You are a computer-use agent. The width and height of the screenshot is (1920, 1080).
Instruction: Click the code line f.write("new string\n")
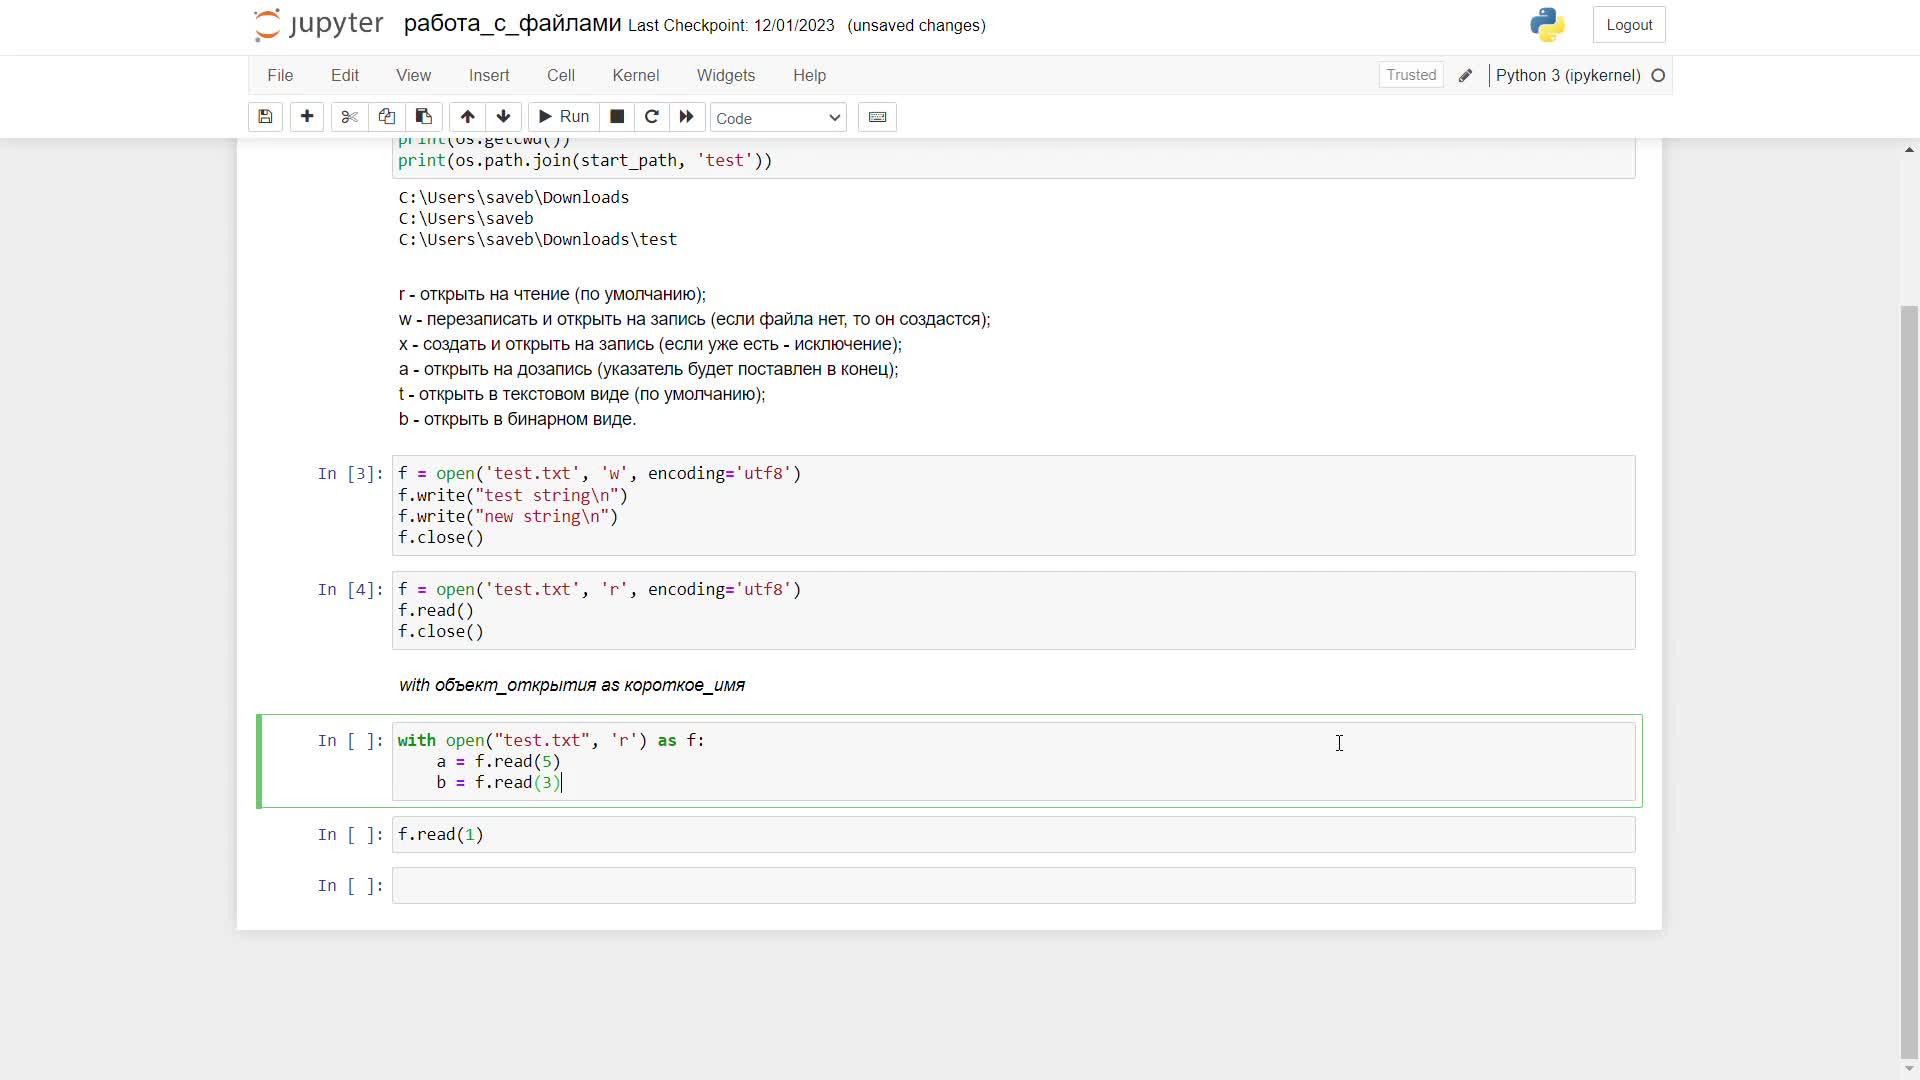pyautogui.click(x=508, y=517)
